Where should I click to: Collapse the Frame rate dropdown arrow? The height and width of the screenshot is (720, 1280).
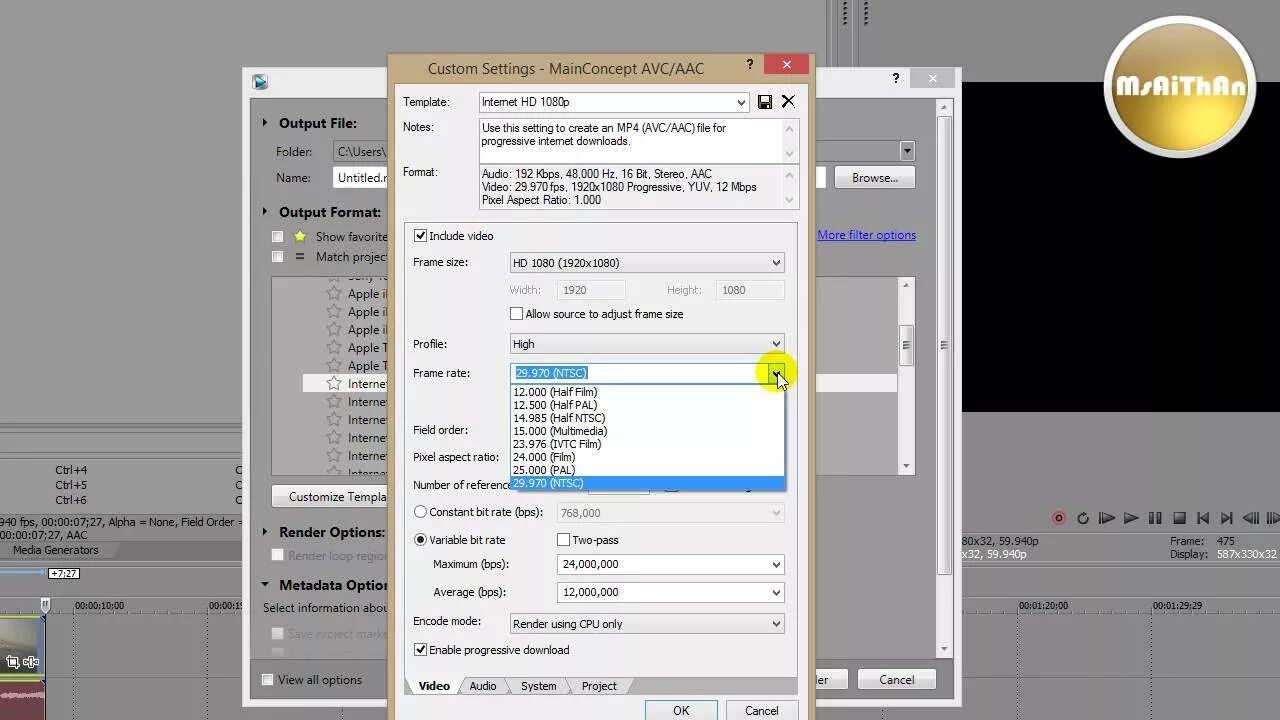[776, 373]
